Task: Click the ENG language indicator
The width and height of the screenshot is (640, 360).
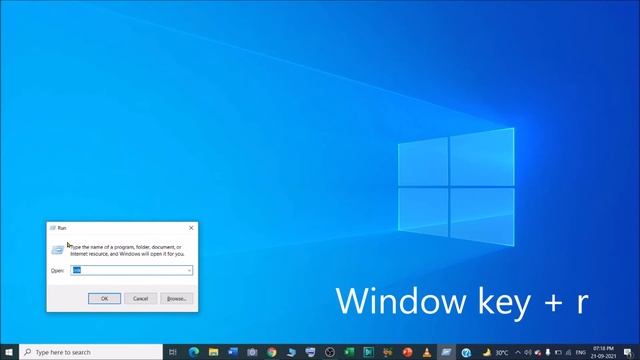Action: (x=580, y=352)
